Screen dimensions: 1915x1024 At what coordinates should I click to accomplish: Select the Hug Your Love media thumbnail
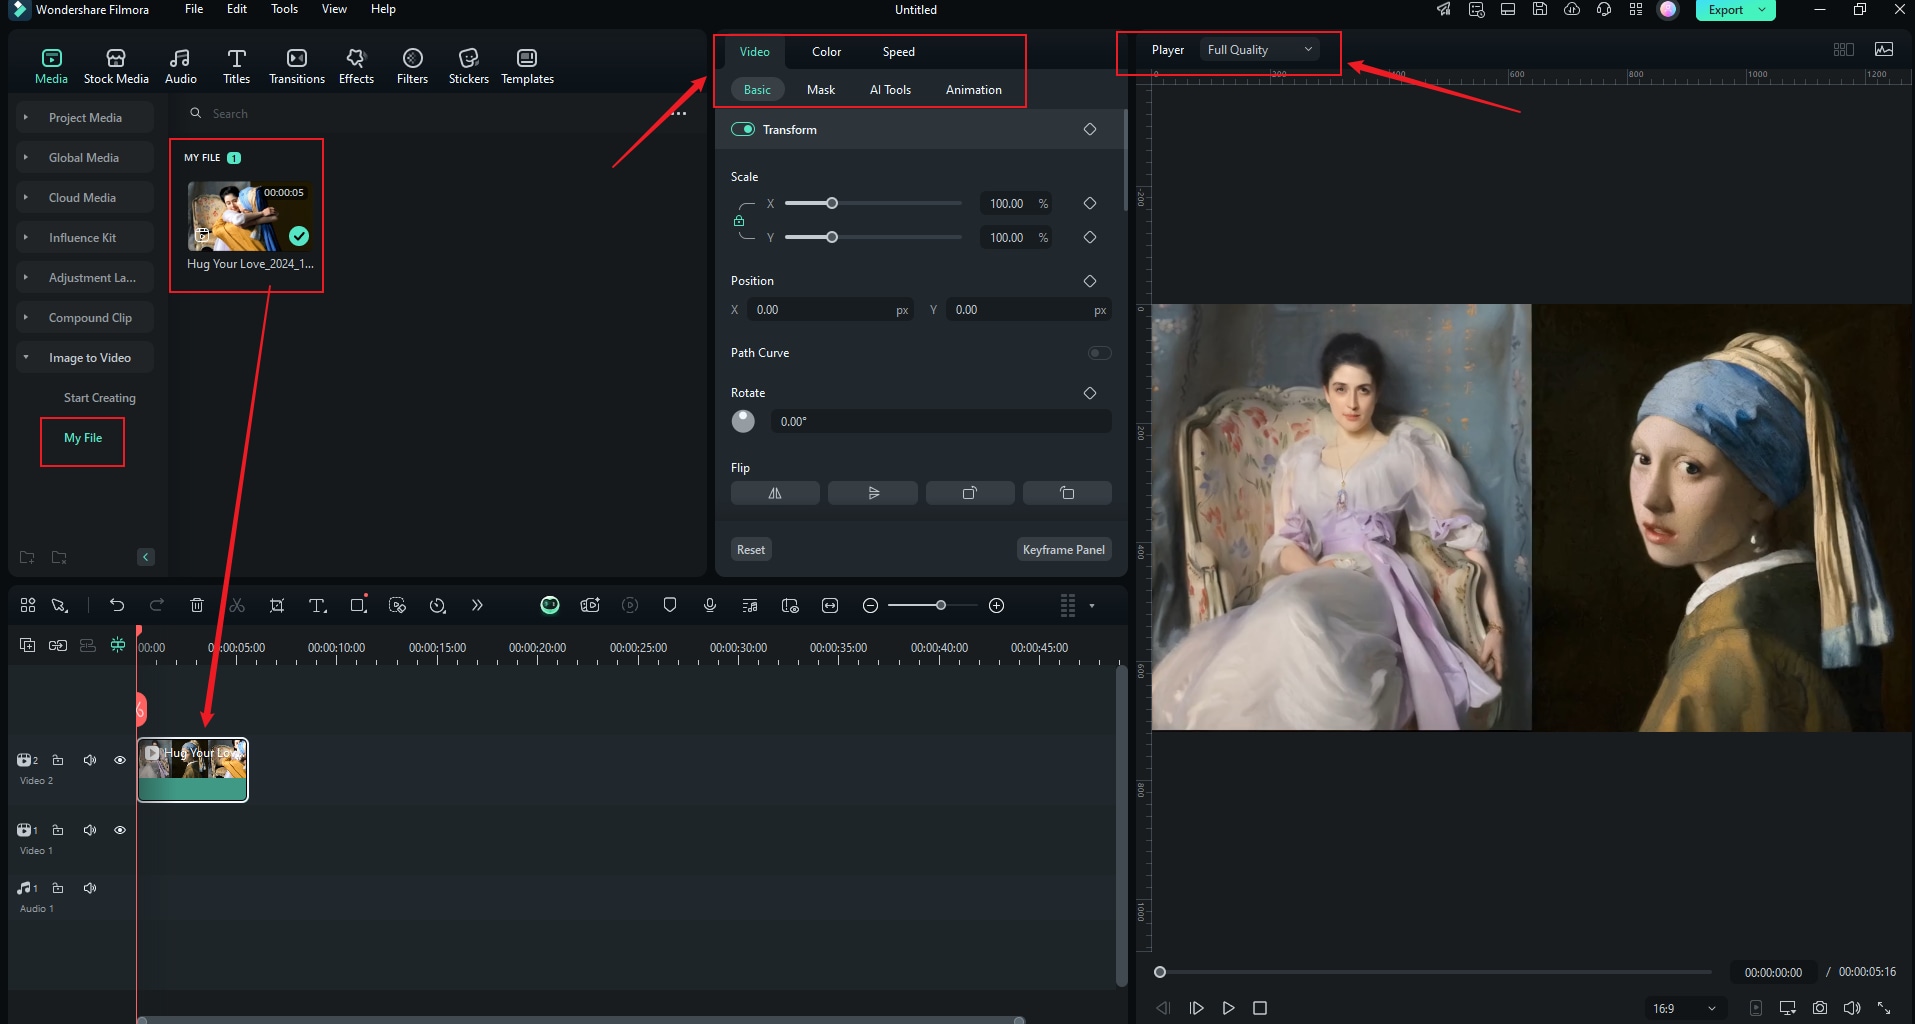(250, 216)
